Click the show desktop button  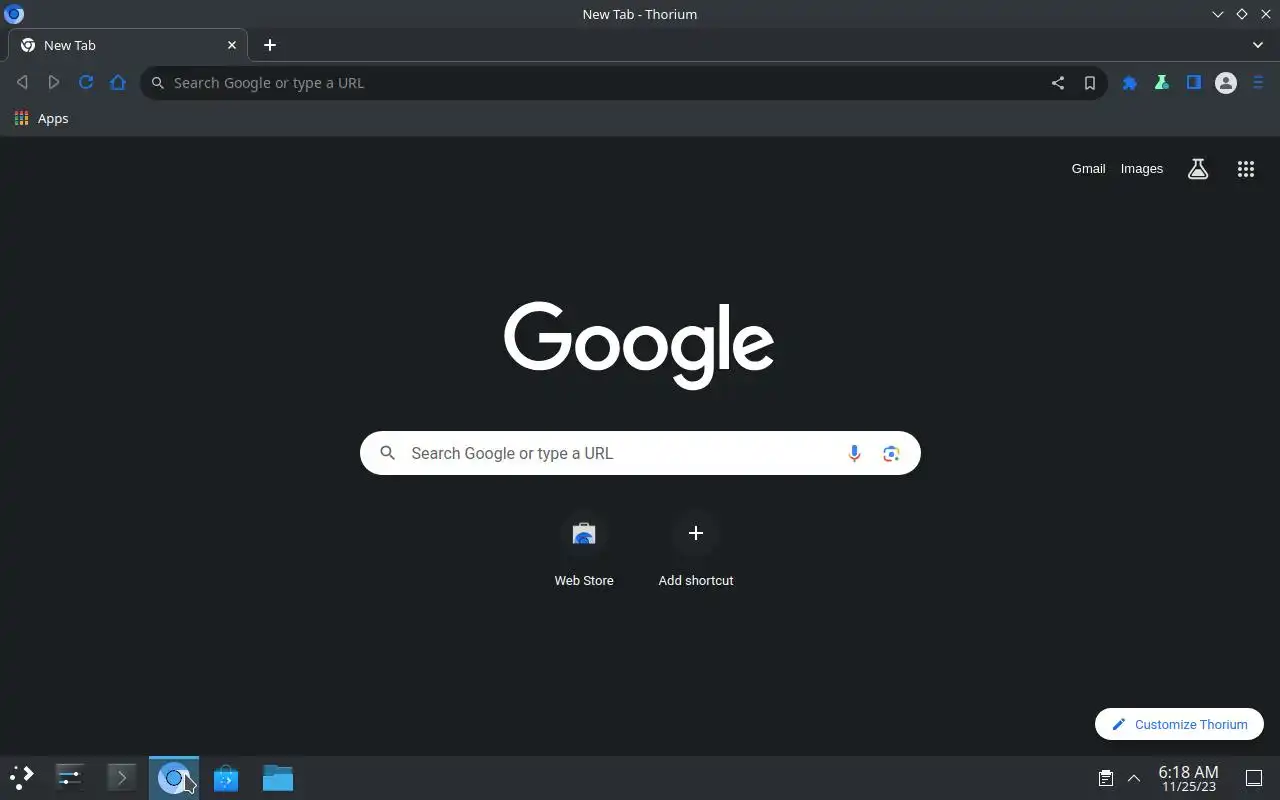pyautogui.click(x=1254, y=778)
